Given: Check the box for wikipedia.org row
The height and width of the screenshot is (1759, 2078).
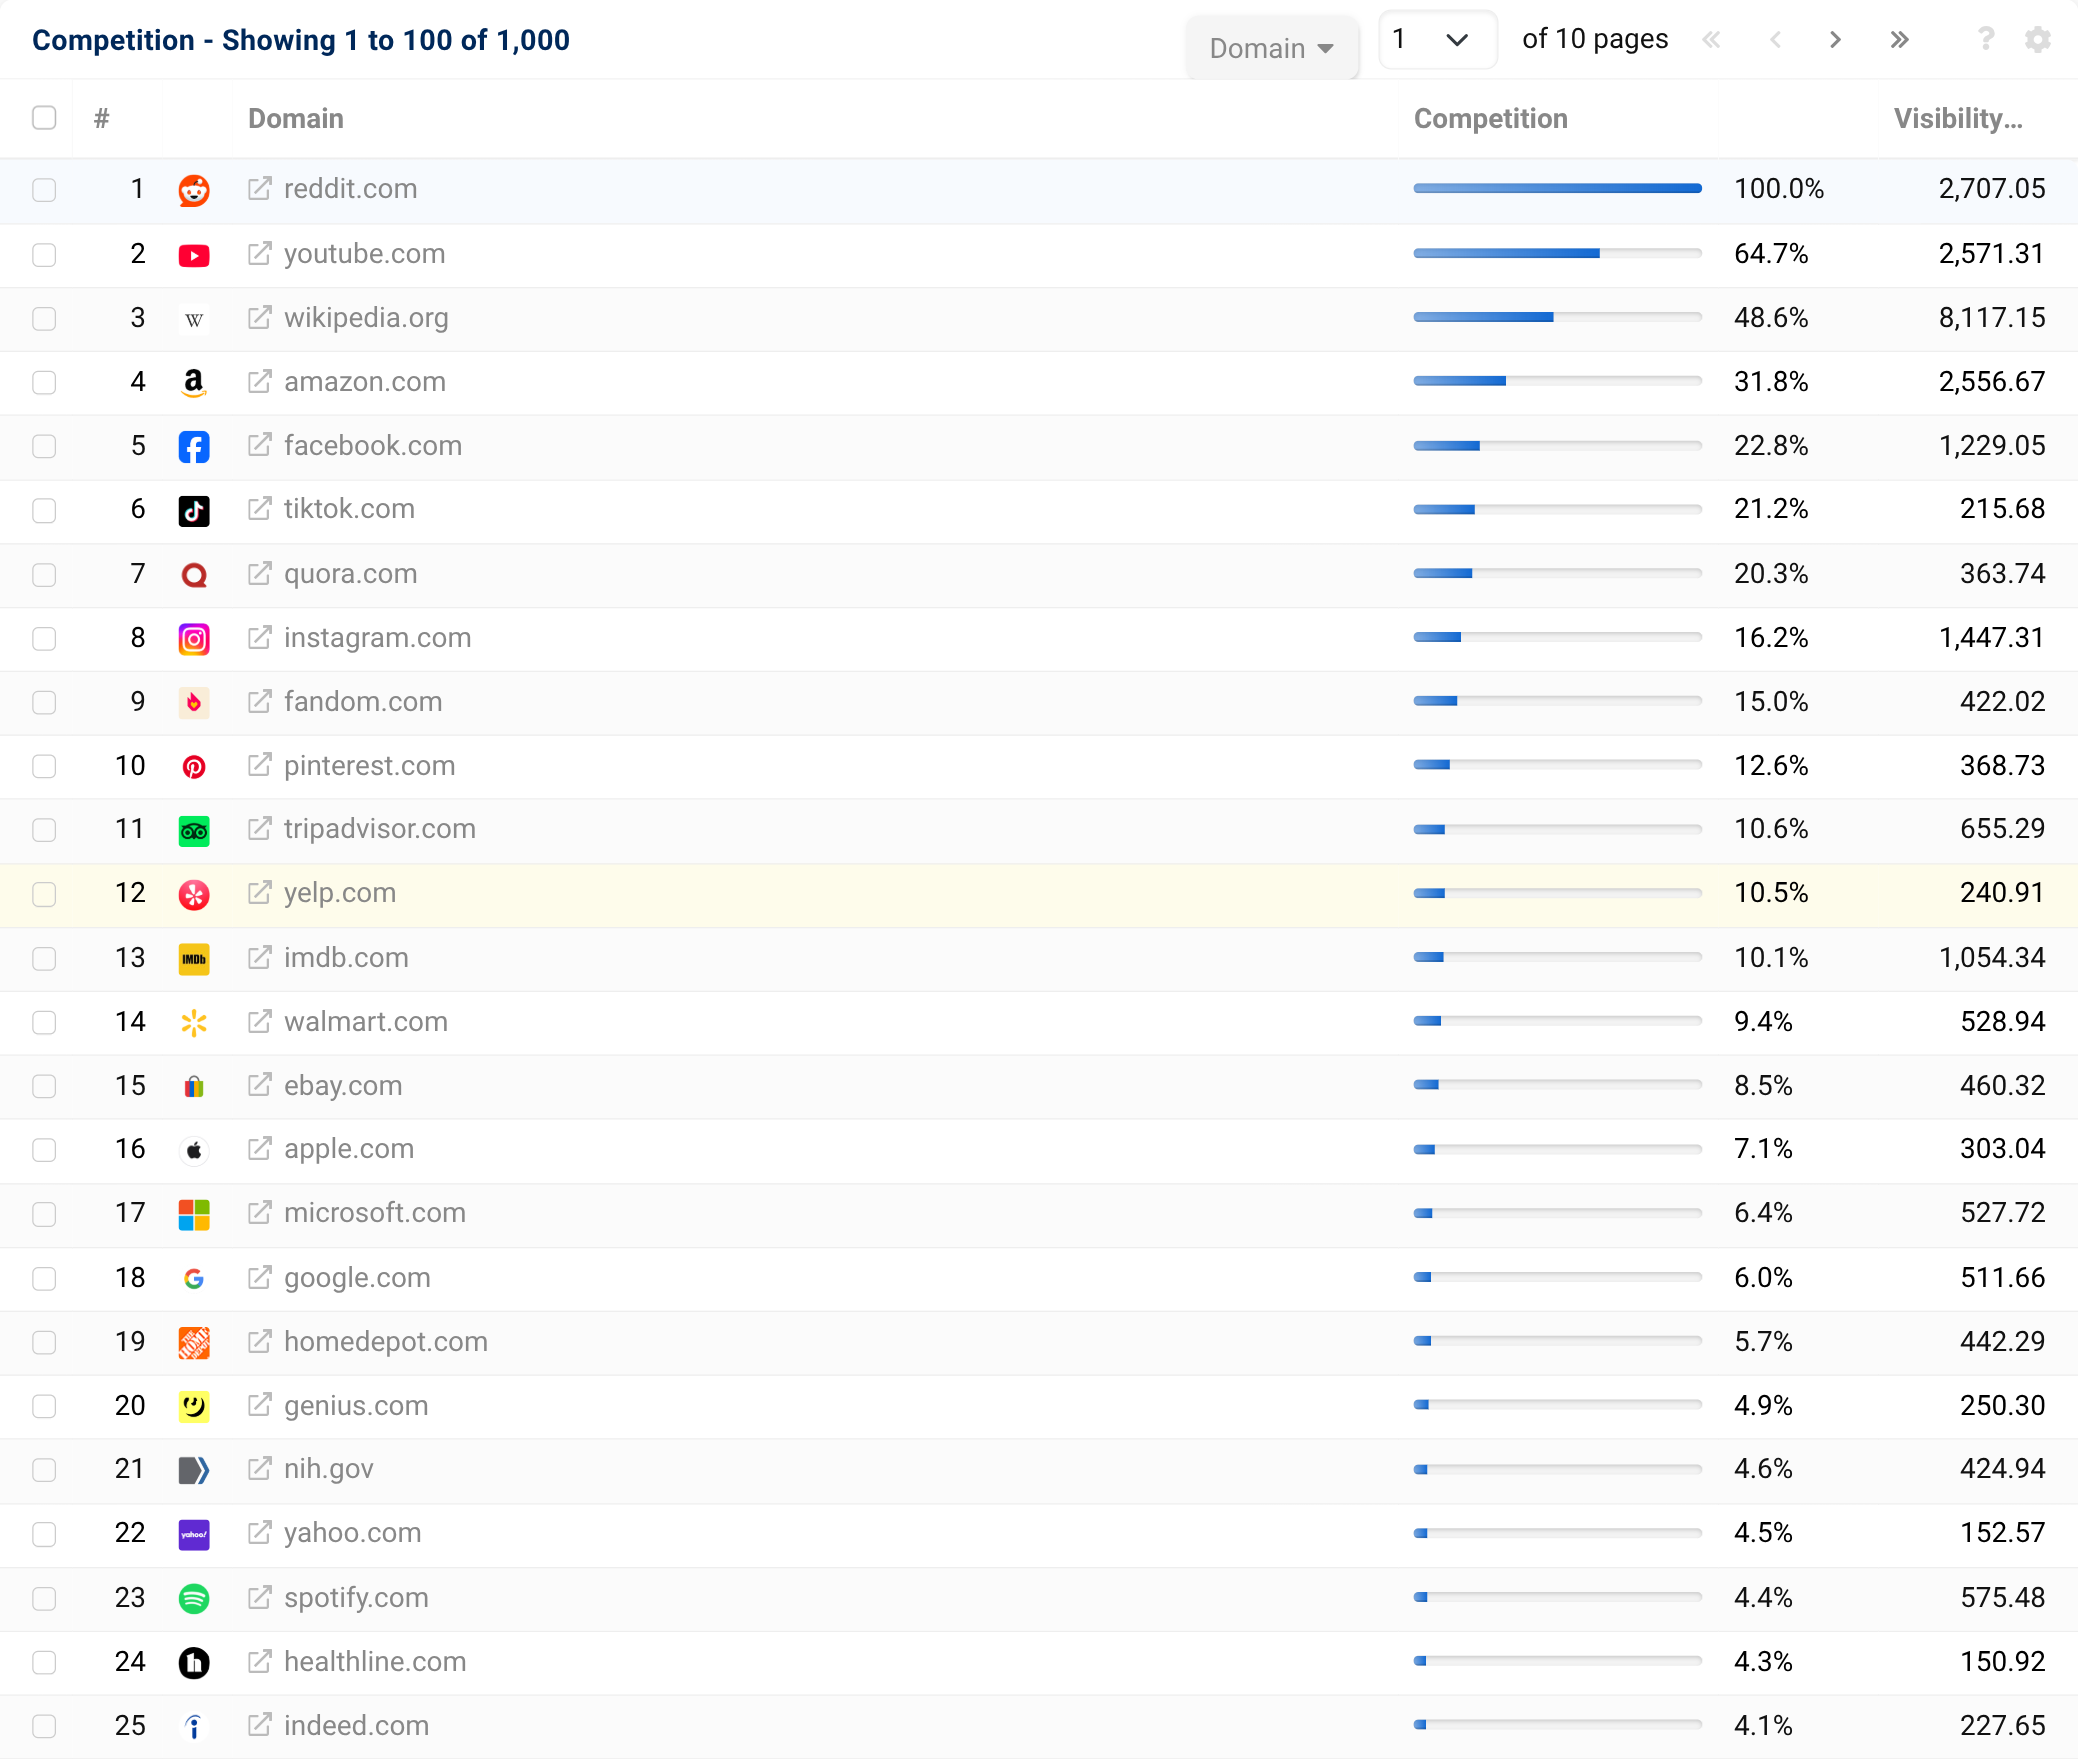Looking at the screenshot, I should click(44, 319).
